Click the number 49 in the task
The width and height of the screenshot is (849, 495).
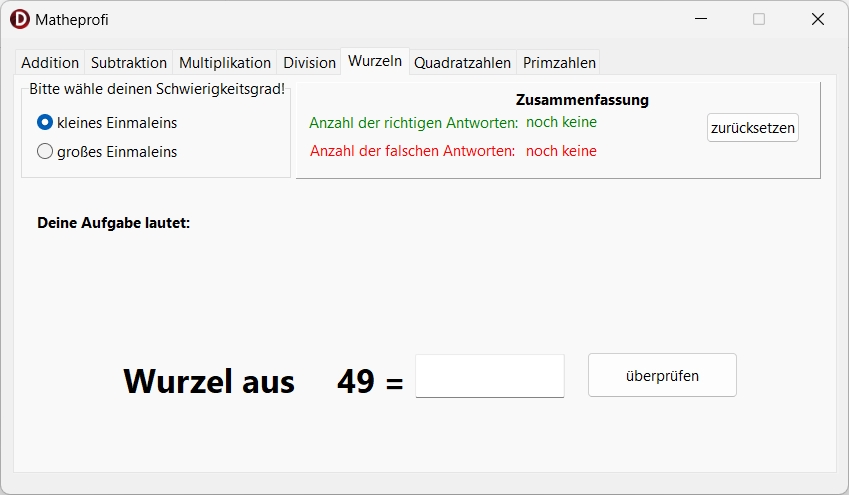[x=356, y=381]
